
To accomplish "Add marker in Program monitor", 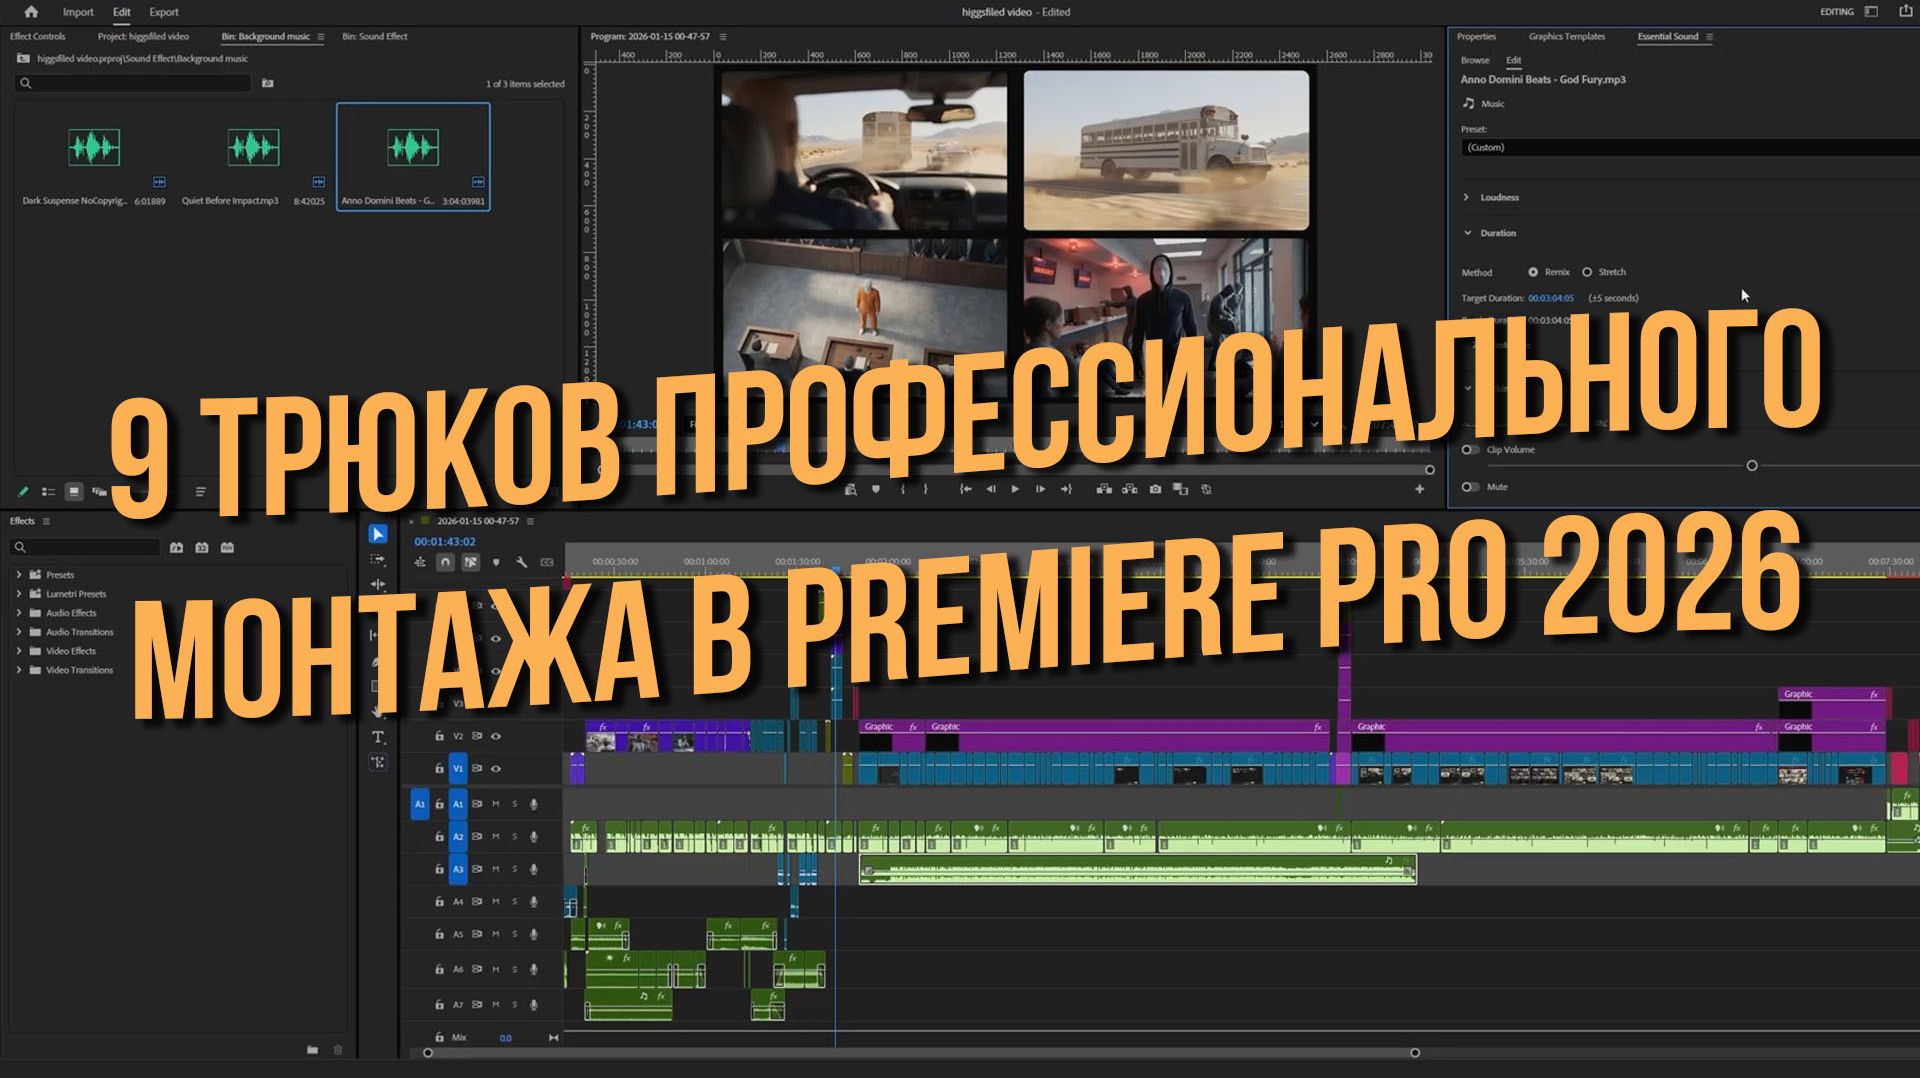I will pos(876,489).
